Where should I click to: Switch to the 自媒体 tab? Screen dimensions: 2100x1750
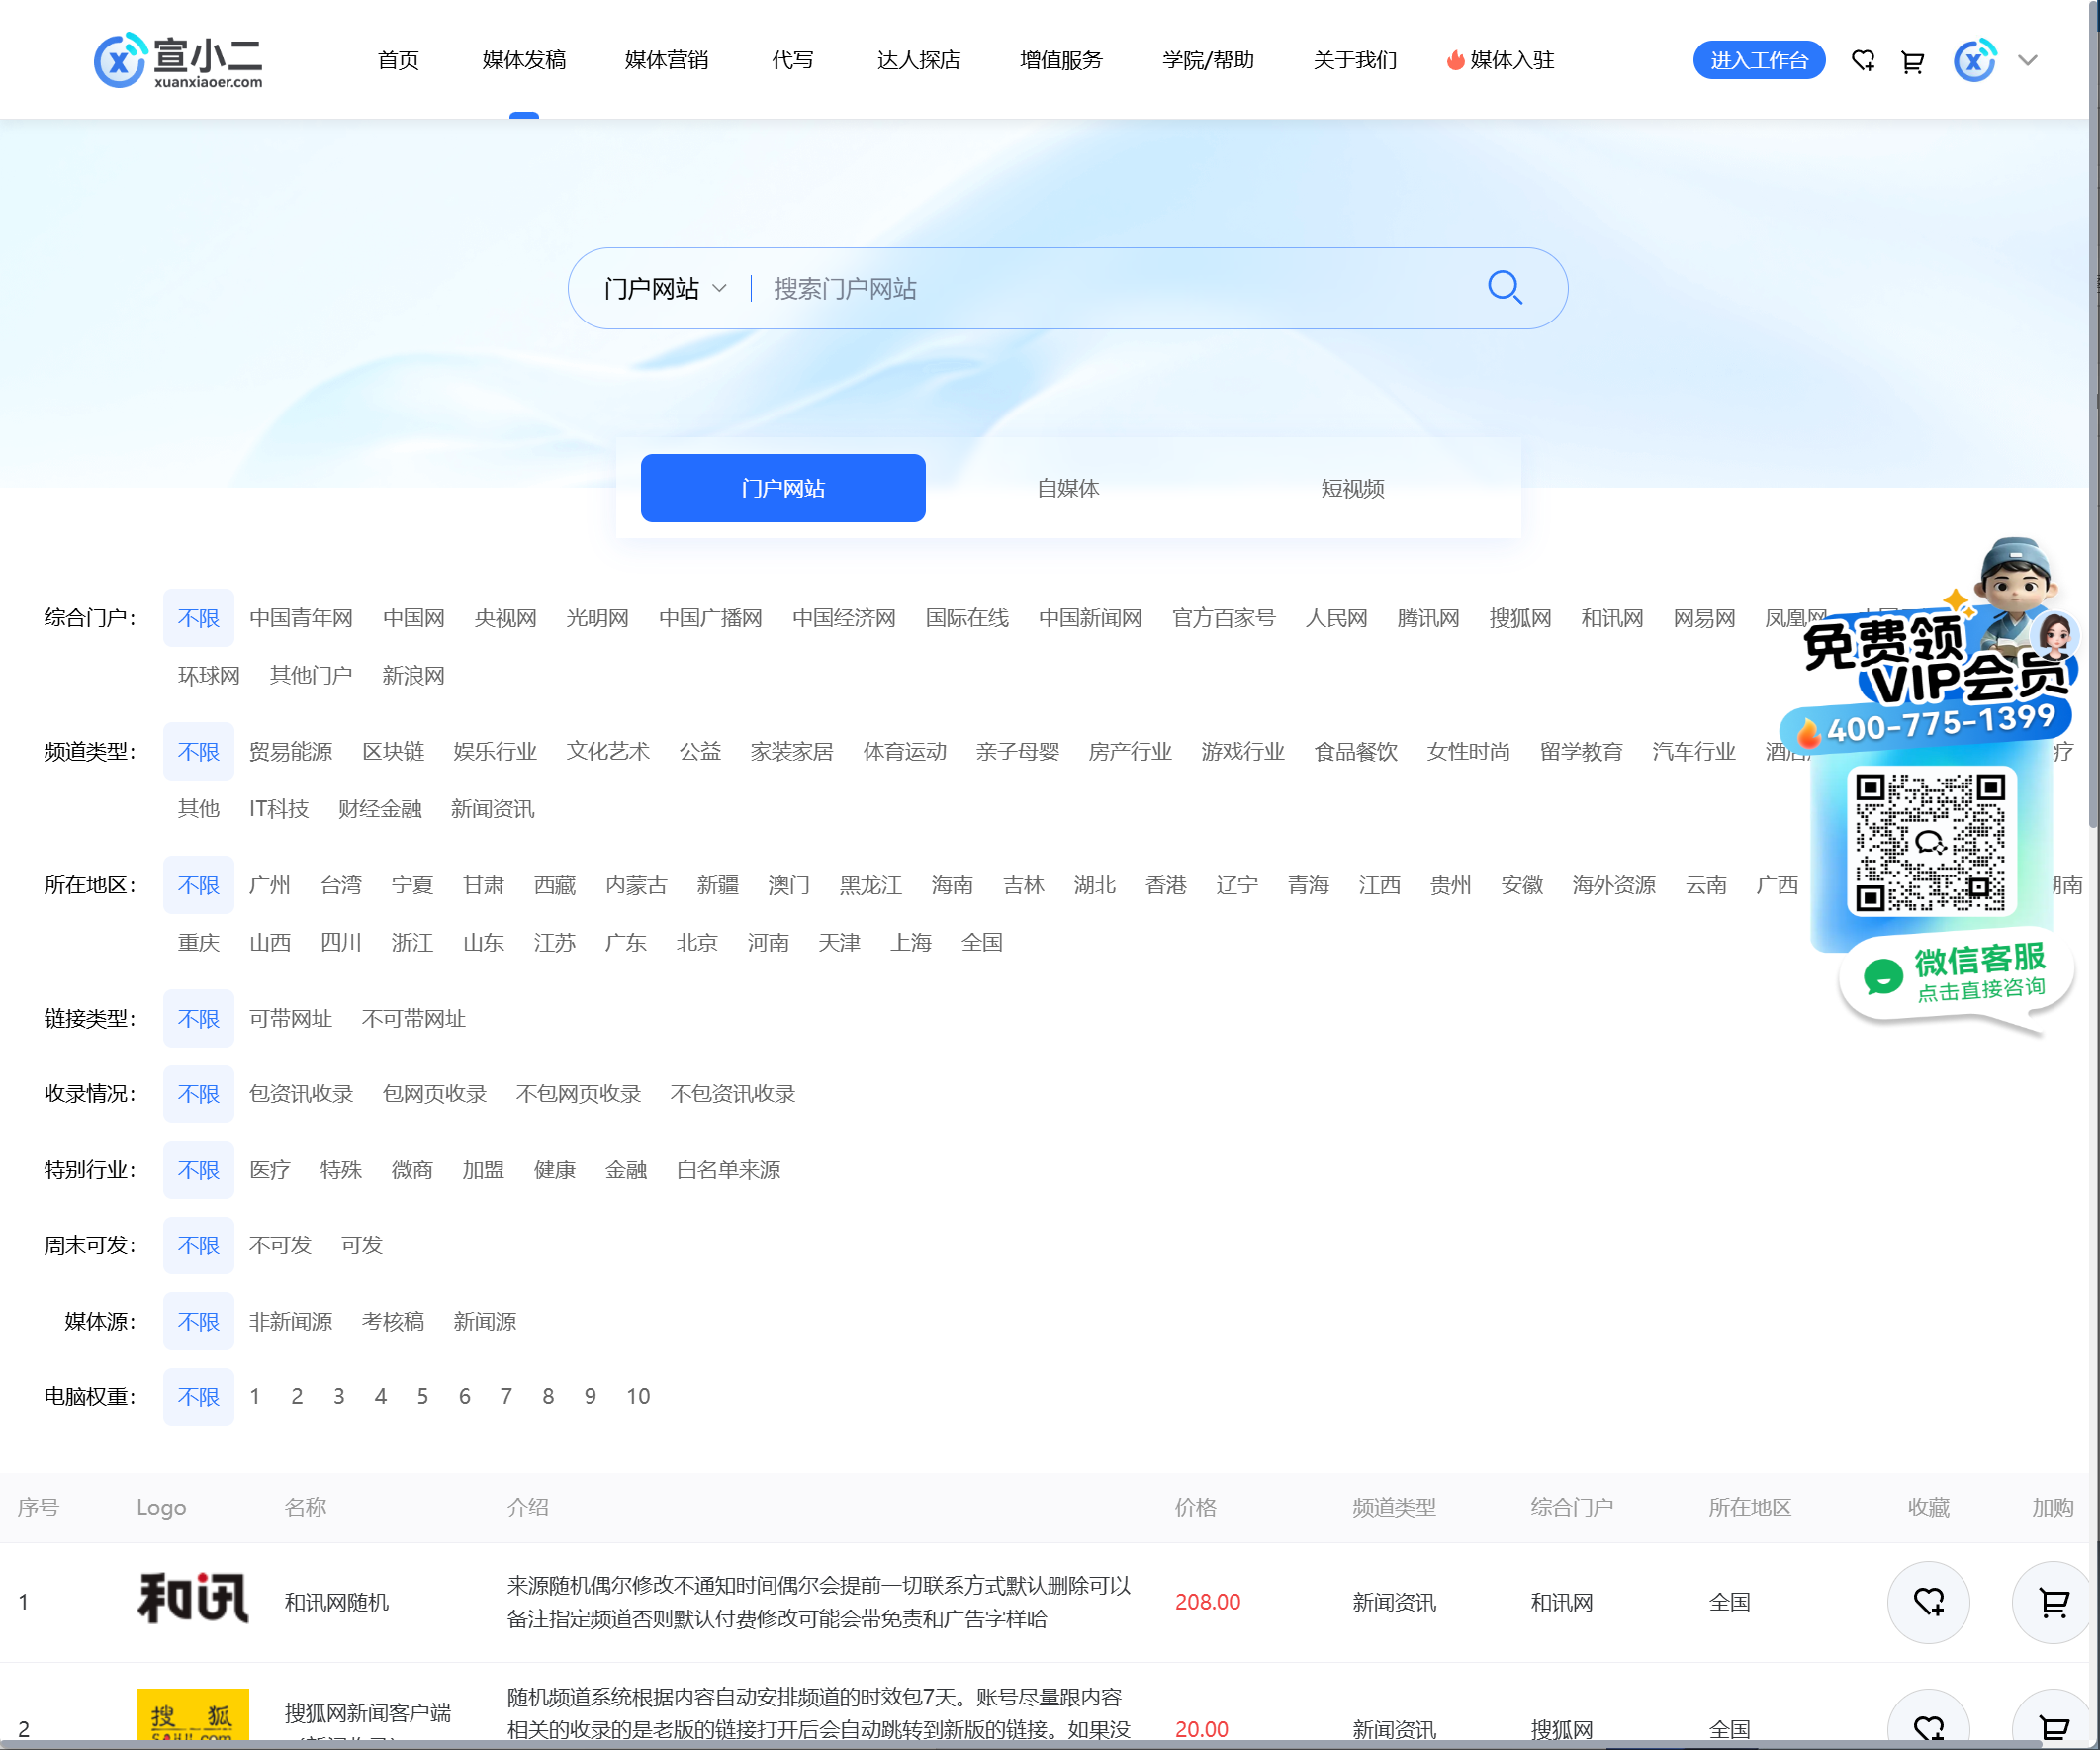click(x=1068, y=488)
